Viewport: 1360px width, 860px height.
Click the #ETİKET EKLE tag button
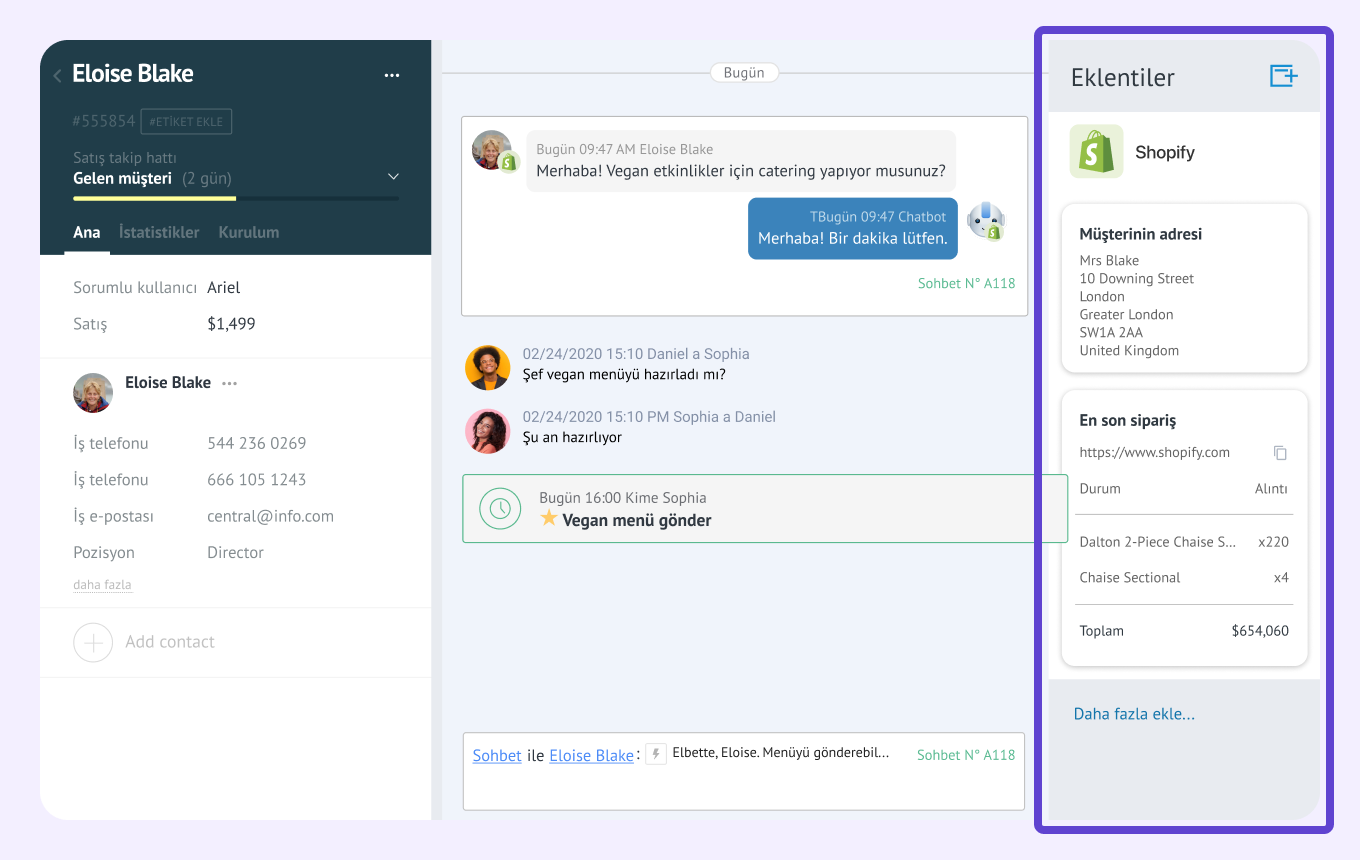pos(186,122)
